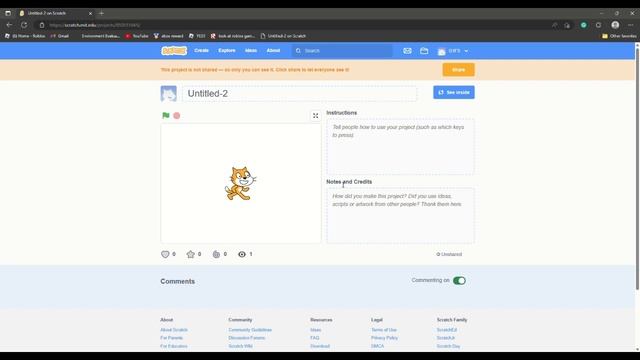Screen dimensions: 640x360
Task: Focus the Instructions text area
Action: click(400, 147)
